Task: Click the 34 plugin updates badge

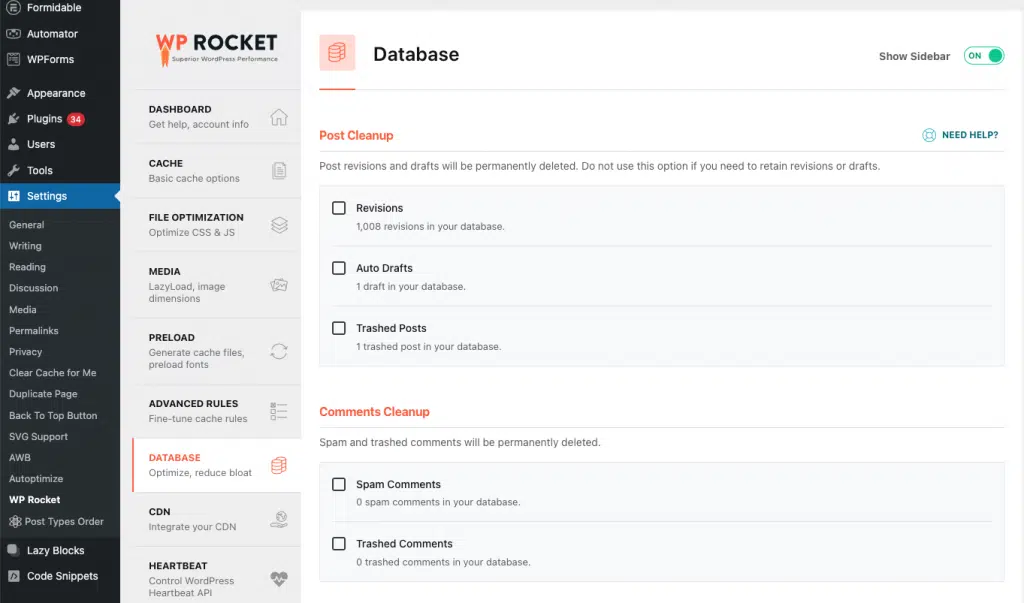Action: click(76, 119)
